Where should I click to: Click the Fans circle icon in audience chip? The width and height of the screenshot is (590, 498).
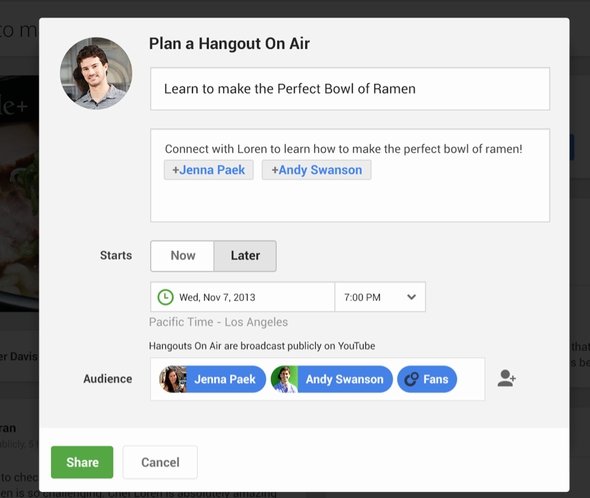click(411, 379)
